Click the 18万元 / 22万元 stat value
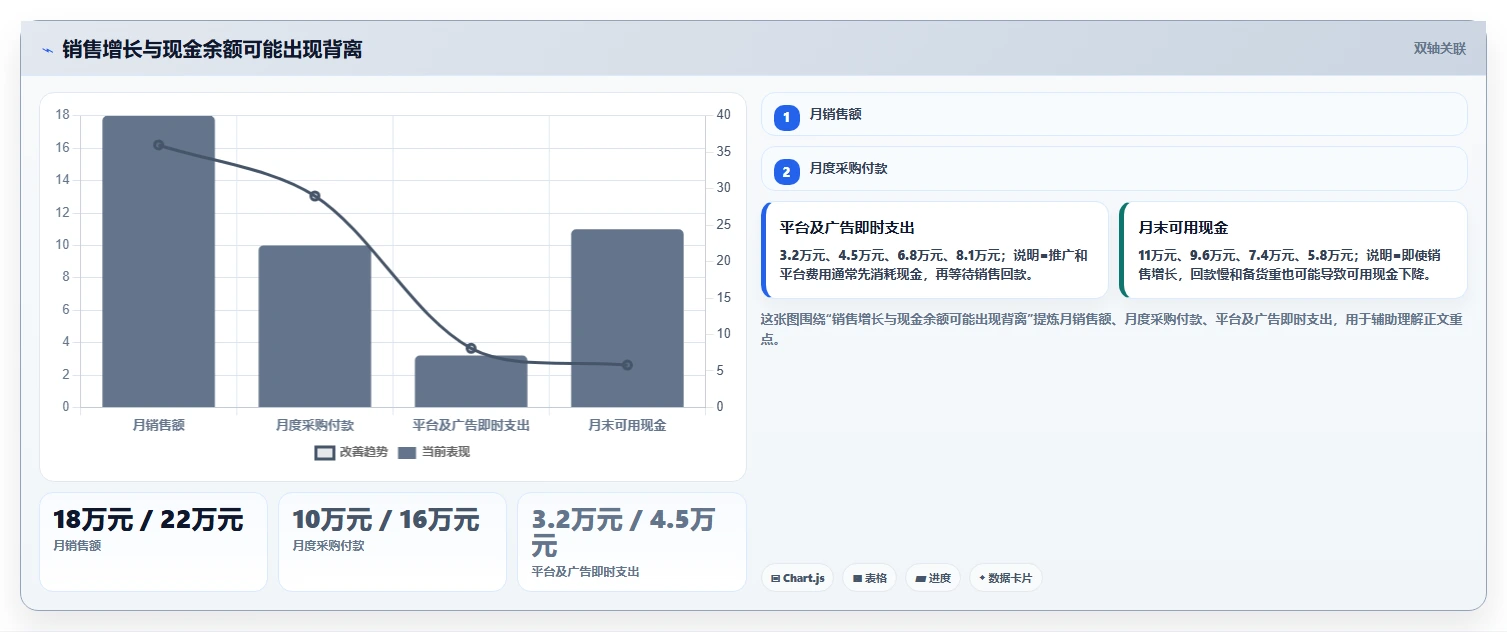This screenshot has width=1507, height=632. [x=148, y=520]
